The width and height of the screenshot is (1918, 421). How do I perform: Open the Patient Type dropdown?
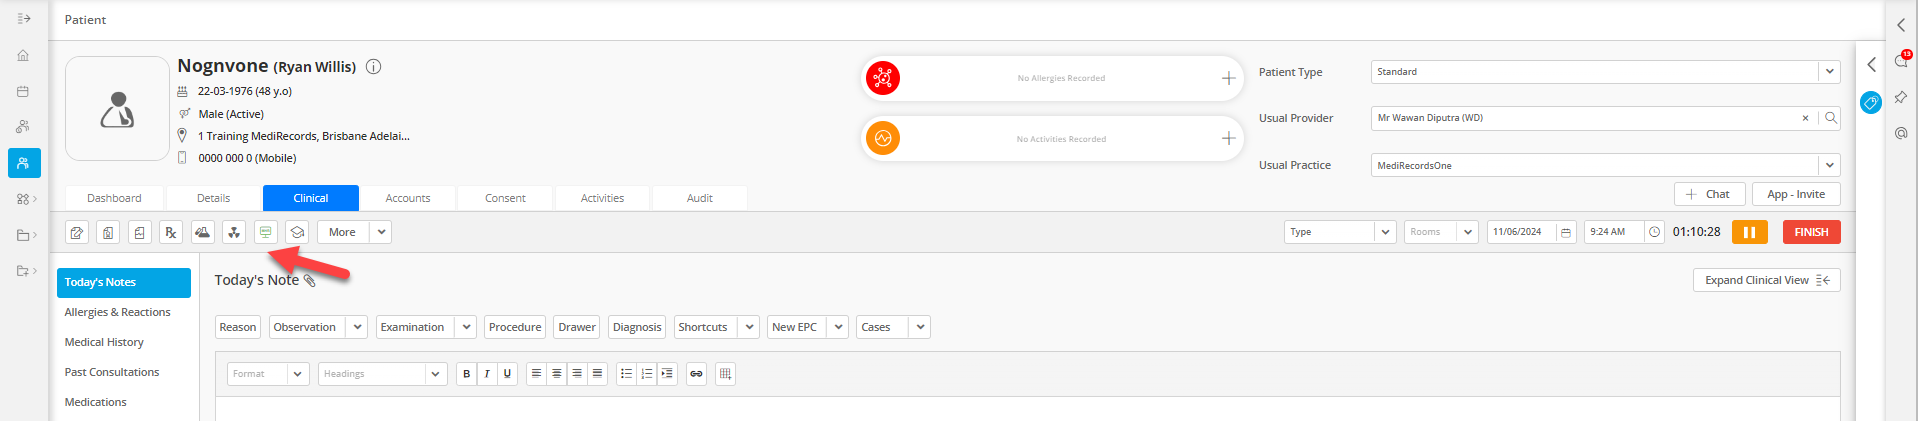1605,72
